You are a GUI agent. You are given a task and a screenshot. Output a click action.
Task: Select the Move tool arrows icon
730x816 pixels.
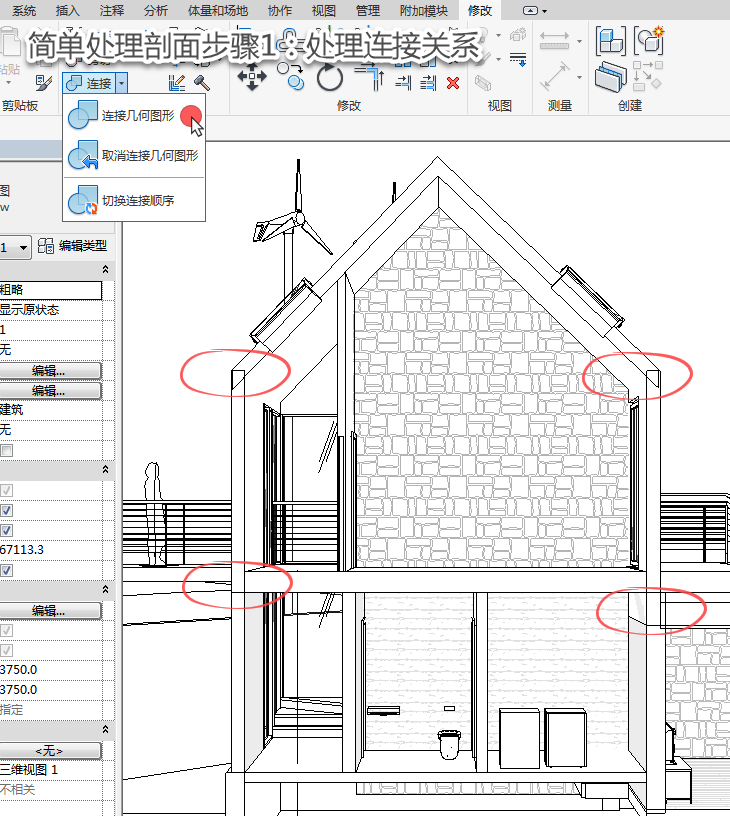(x=252, y=76)
